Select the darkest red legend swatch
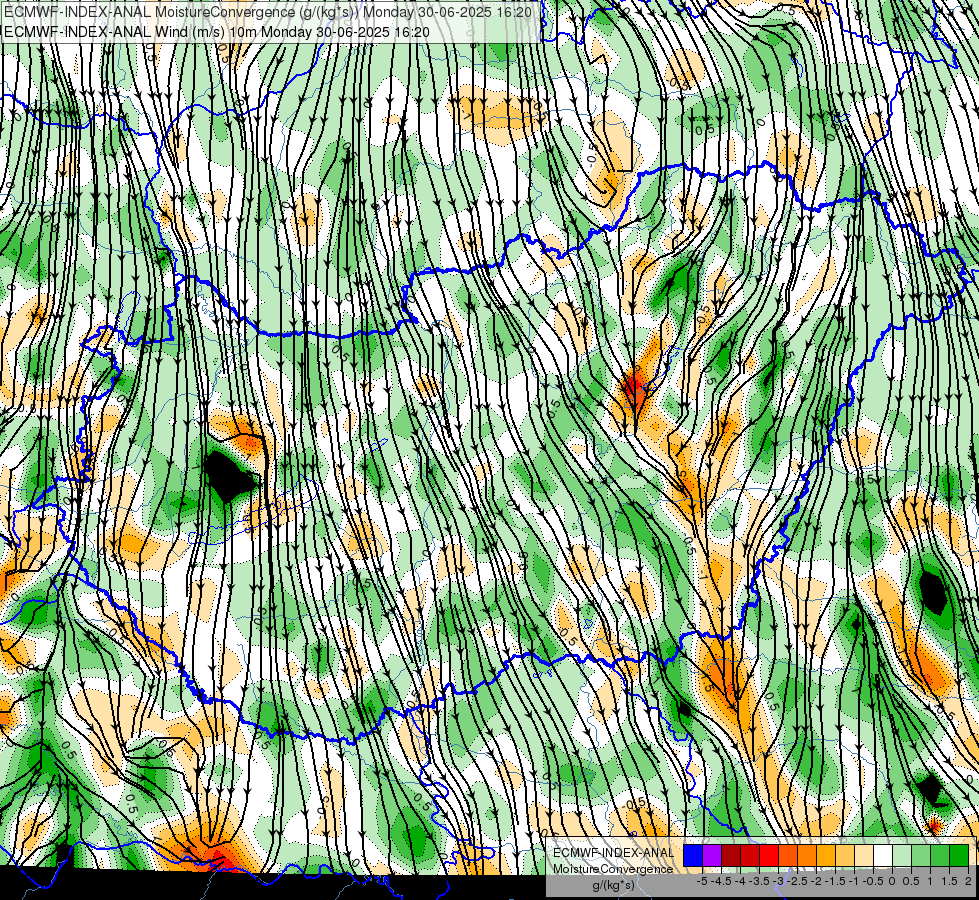Image resolution: width=979 pixels, height=900 pixels. pyautogui.click(x=731, y=855)
